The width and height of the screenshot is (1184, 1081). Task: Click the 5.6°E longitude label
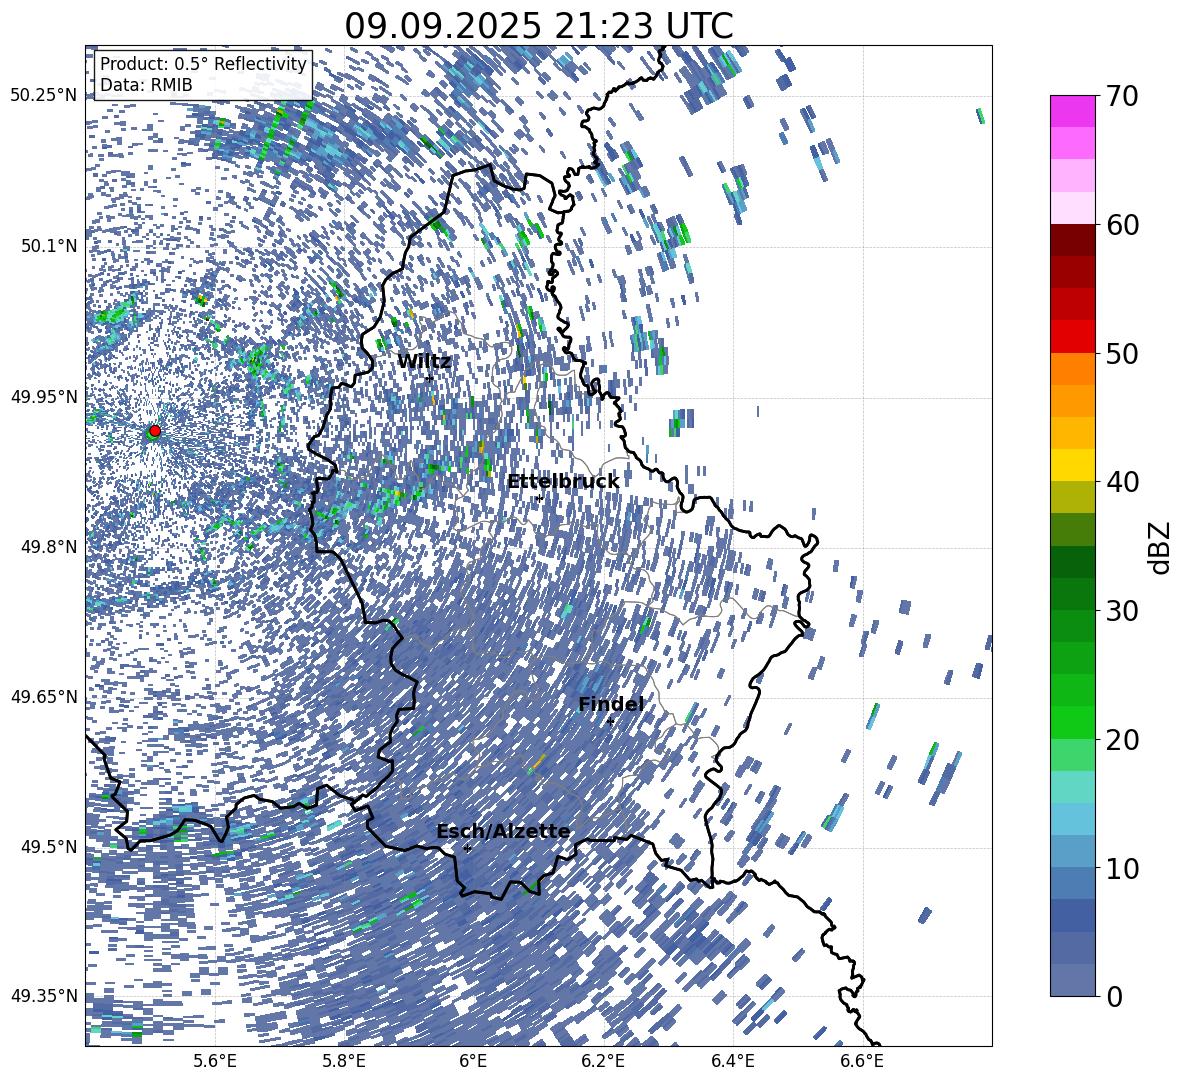coord(215,1062)
